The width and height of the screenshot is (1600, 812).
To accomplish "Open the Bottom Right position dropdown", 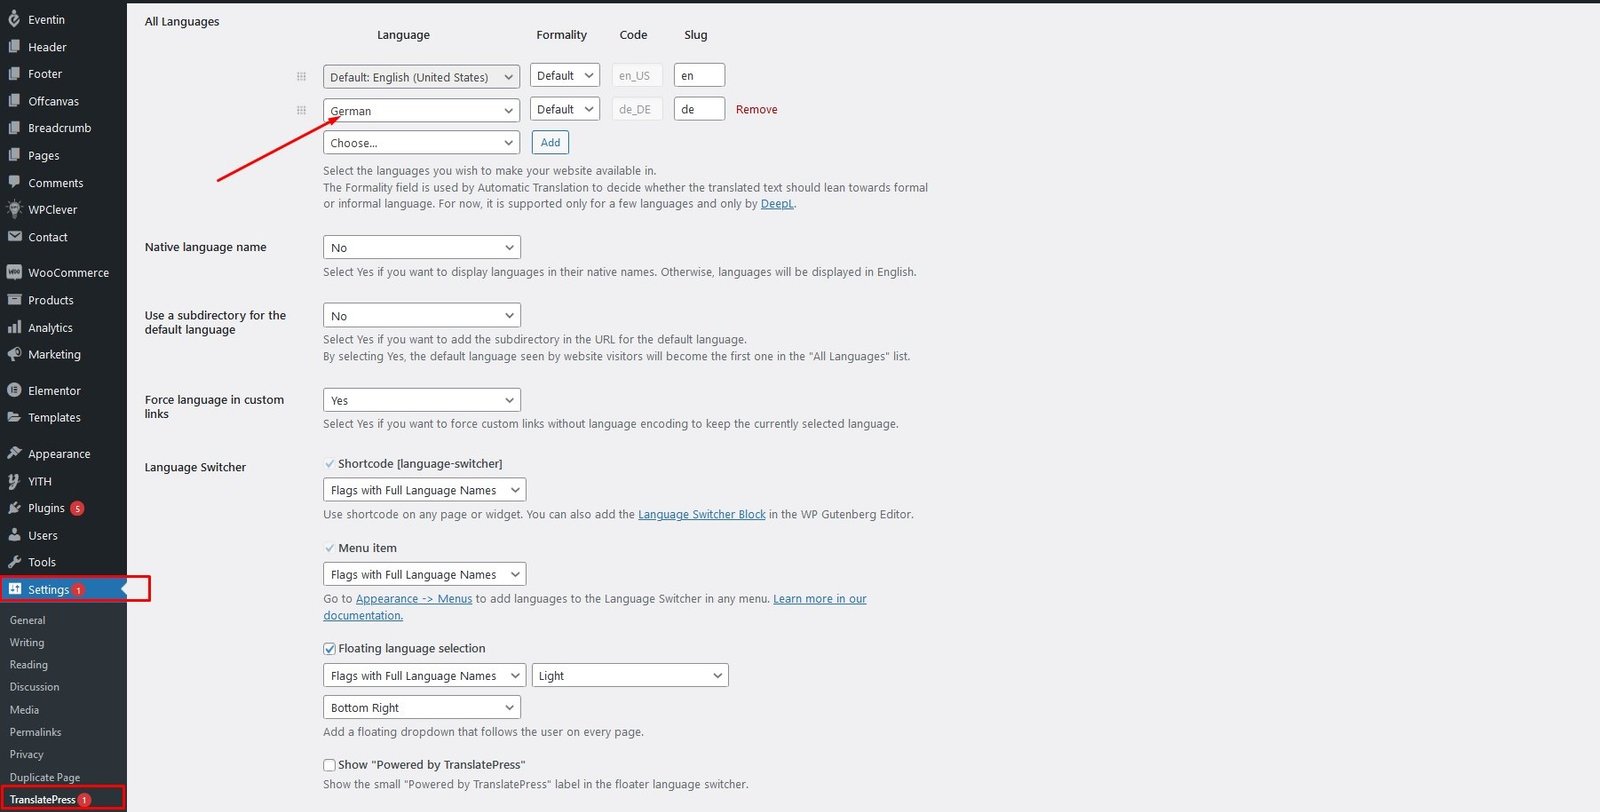I will click(422, 707).
